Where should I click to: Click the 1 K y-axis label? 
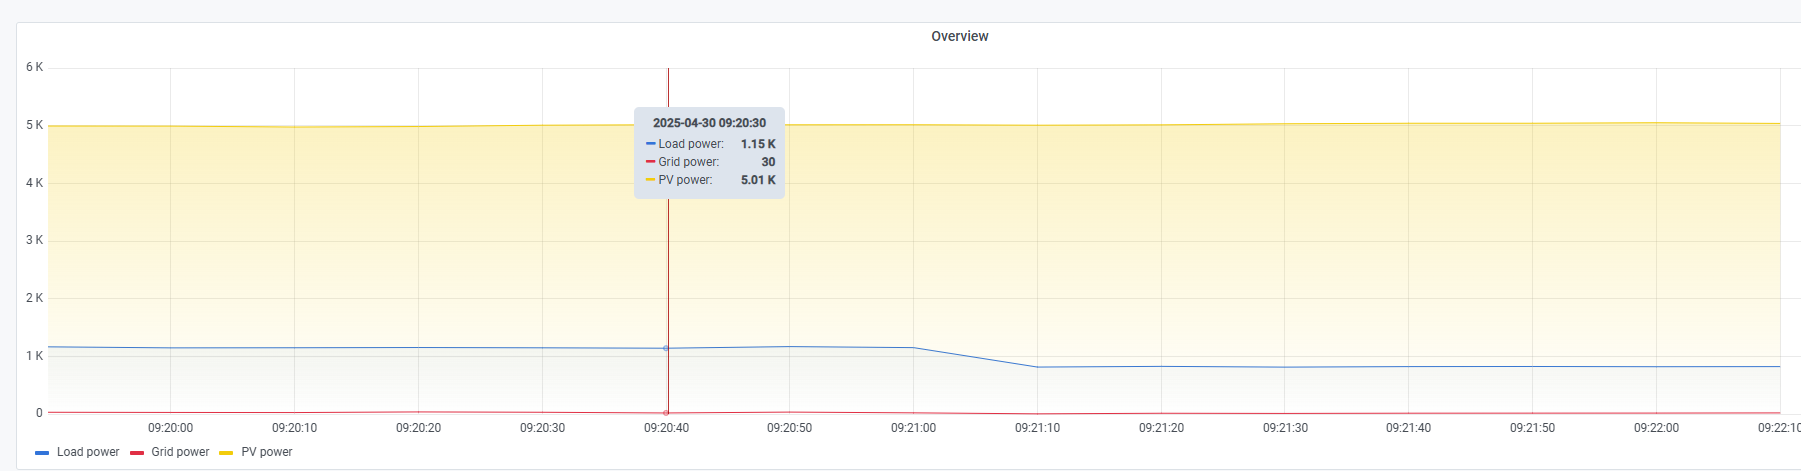point(34,356)
